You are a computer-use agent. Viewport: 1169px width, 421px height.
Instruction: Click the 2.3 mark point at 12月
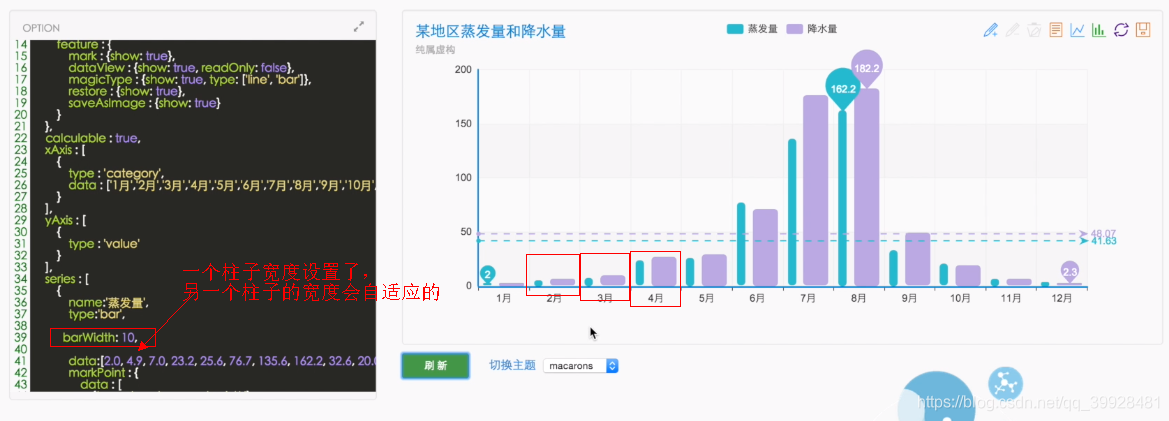coord(1070,272)
